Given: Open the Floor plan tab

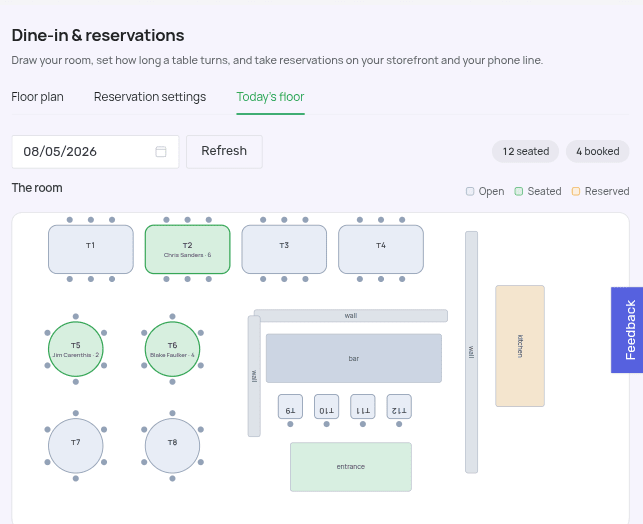Looking at the screenshot, I should pyautogui.click(x=37, y=97).
